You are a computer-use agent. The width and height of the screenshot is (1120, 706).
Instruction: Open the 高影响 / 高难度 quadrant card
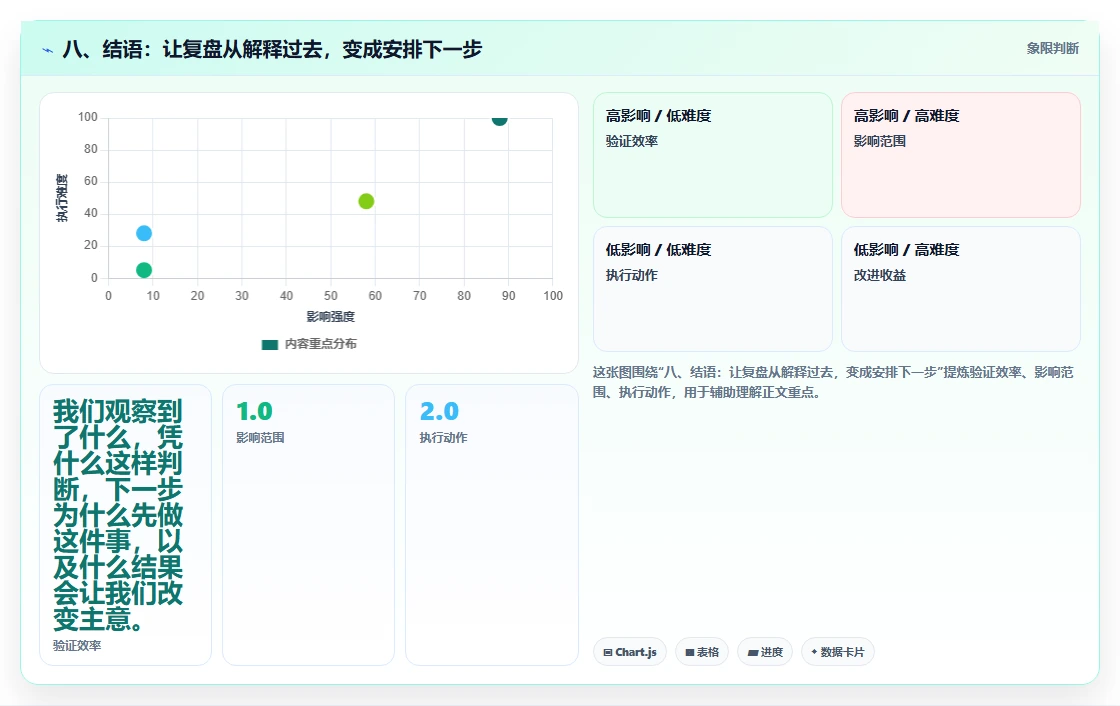point(960,154)
